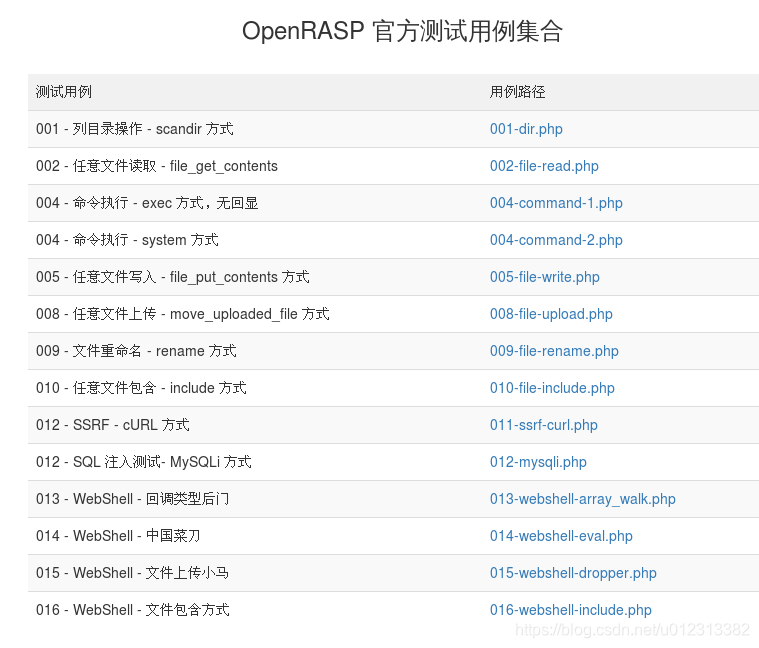Open the 016-webshell-include.php link
The width and height of the screenshot is (759, 648).
click(x=571, y=610)
